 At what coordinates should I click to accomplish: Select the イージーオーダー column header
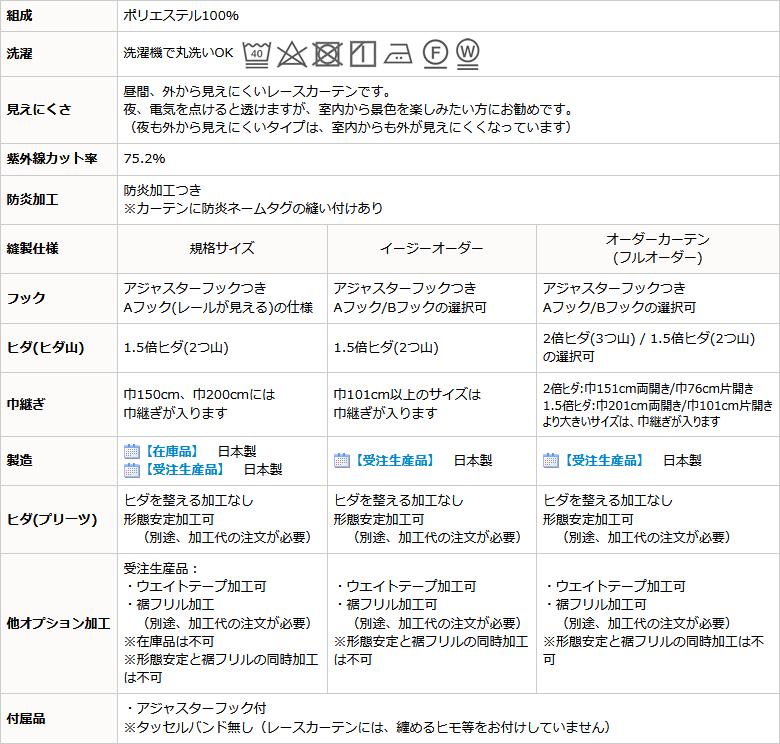pyautogui.click(x=431, y=248)
